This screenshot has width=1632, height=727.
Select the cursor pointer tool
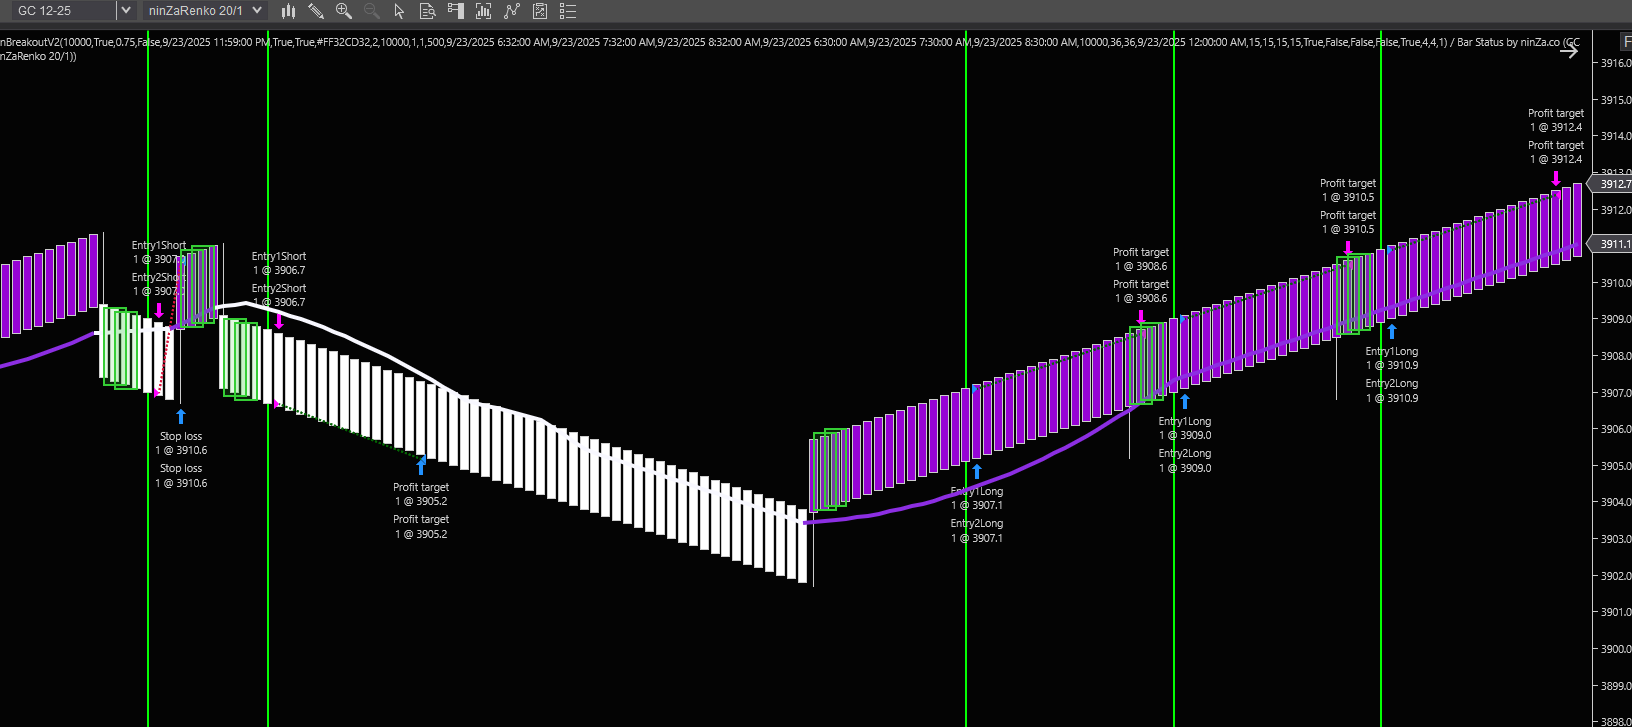pos(399,11)
